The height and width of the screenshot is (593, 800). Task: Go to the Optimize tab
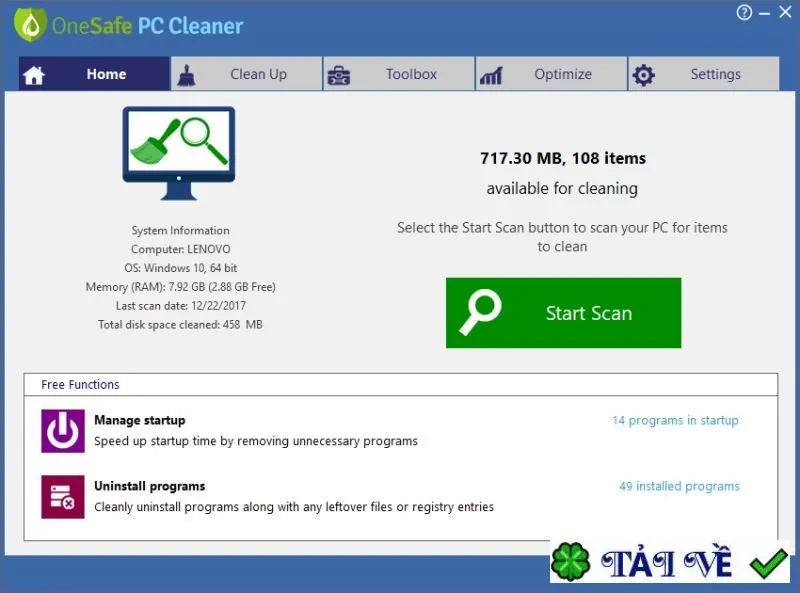[552, 74]
